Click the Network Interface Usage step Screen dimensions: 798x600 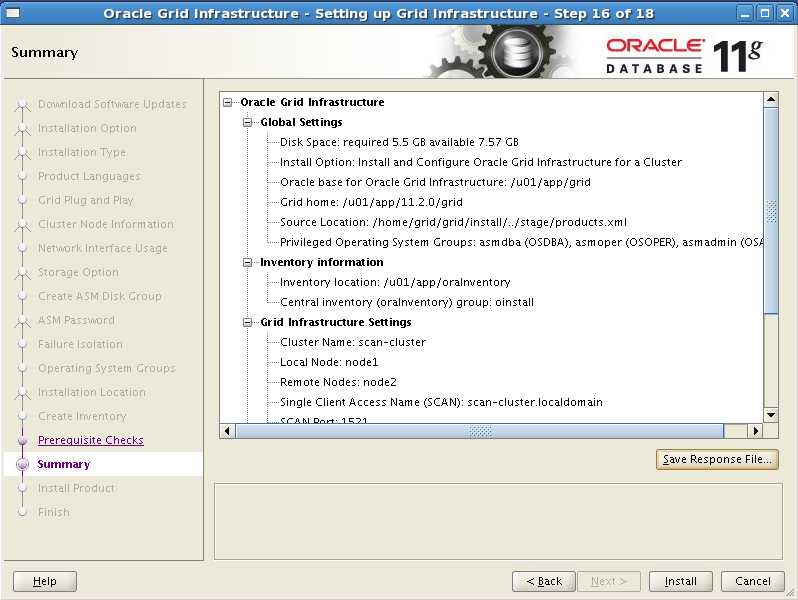click(102, 248)
